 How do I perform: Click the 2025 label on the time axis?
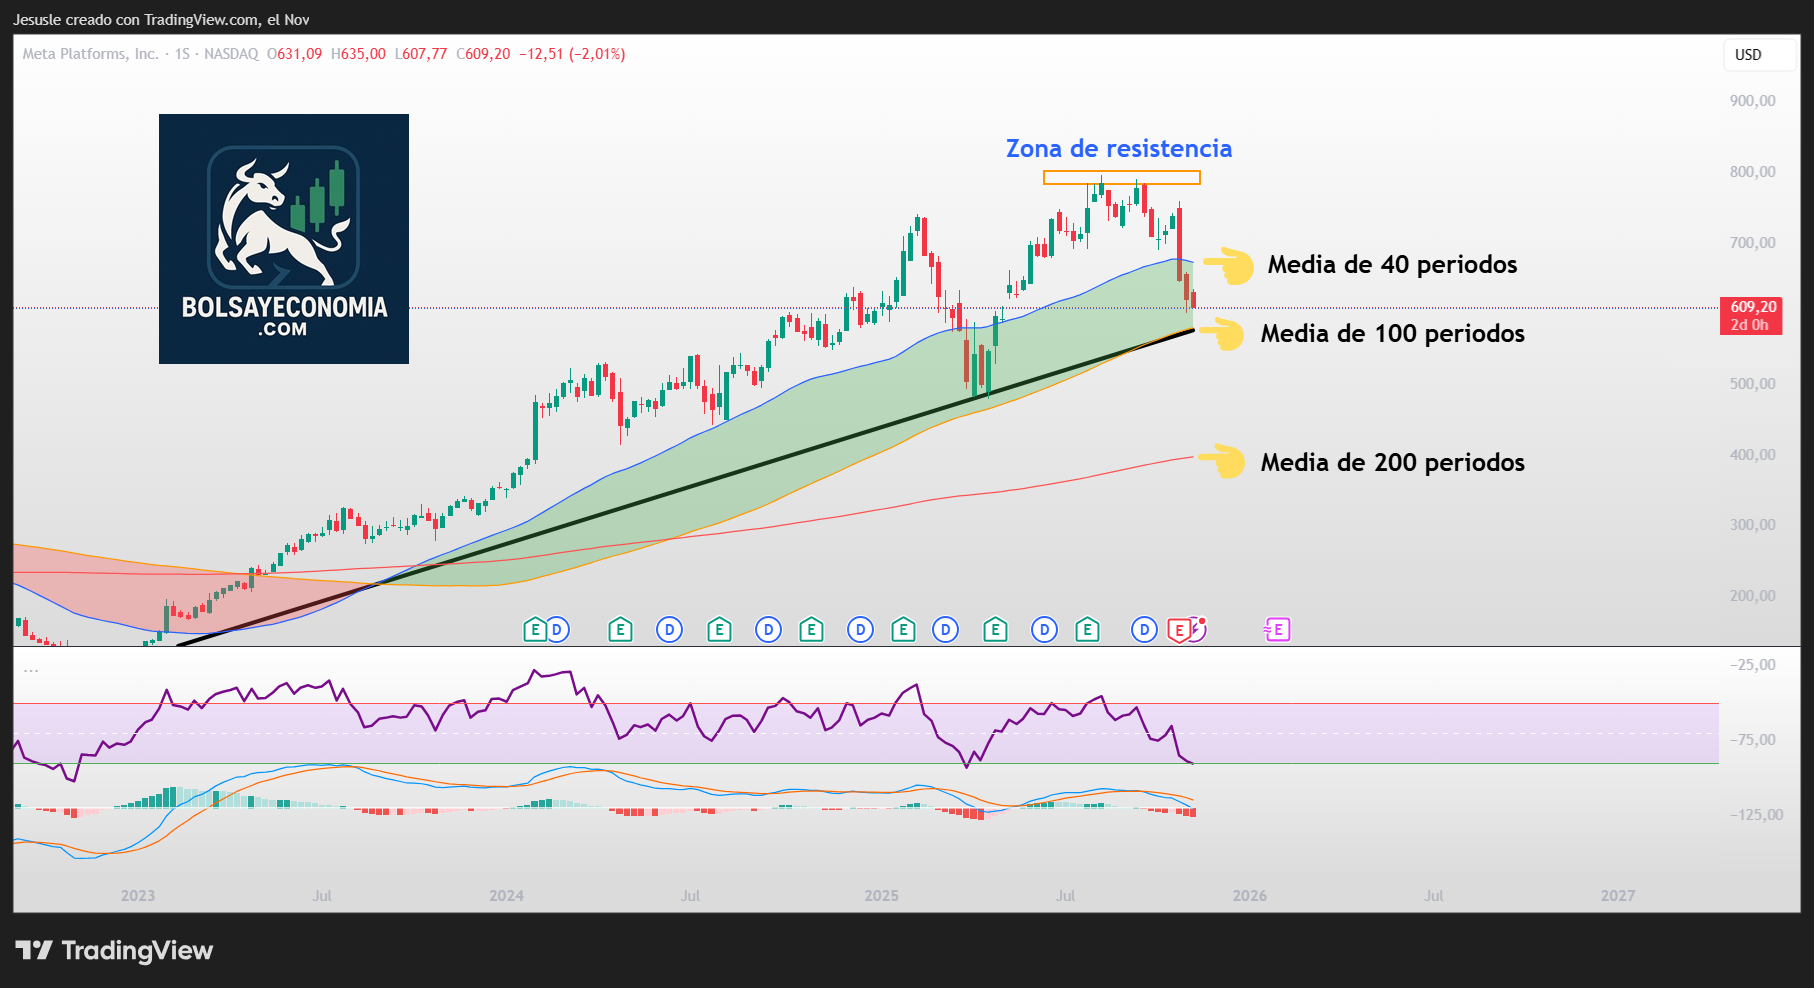(881, 896)
